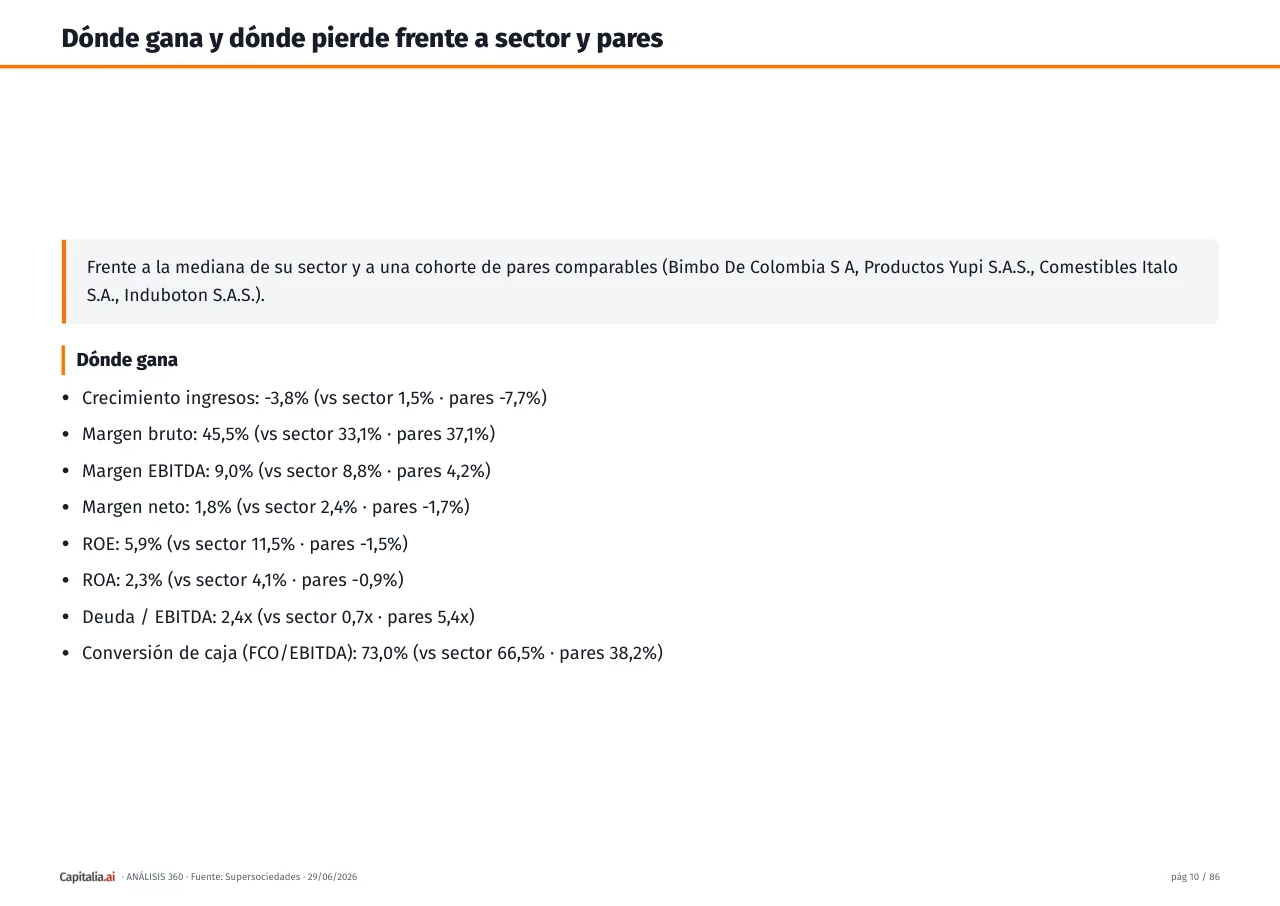Click the 'Dónde gana' section heading
The height and width of the screenshot is (906, 1280).
coord(127,360)
